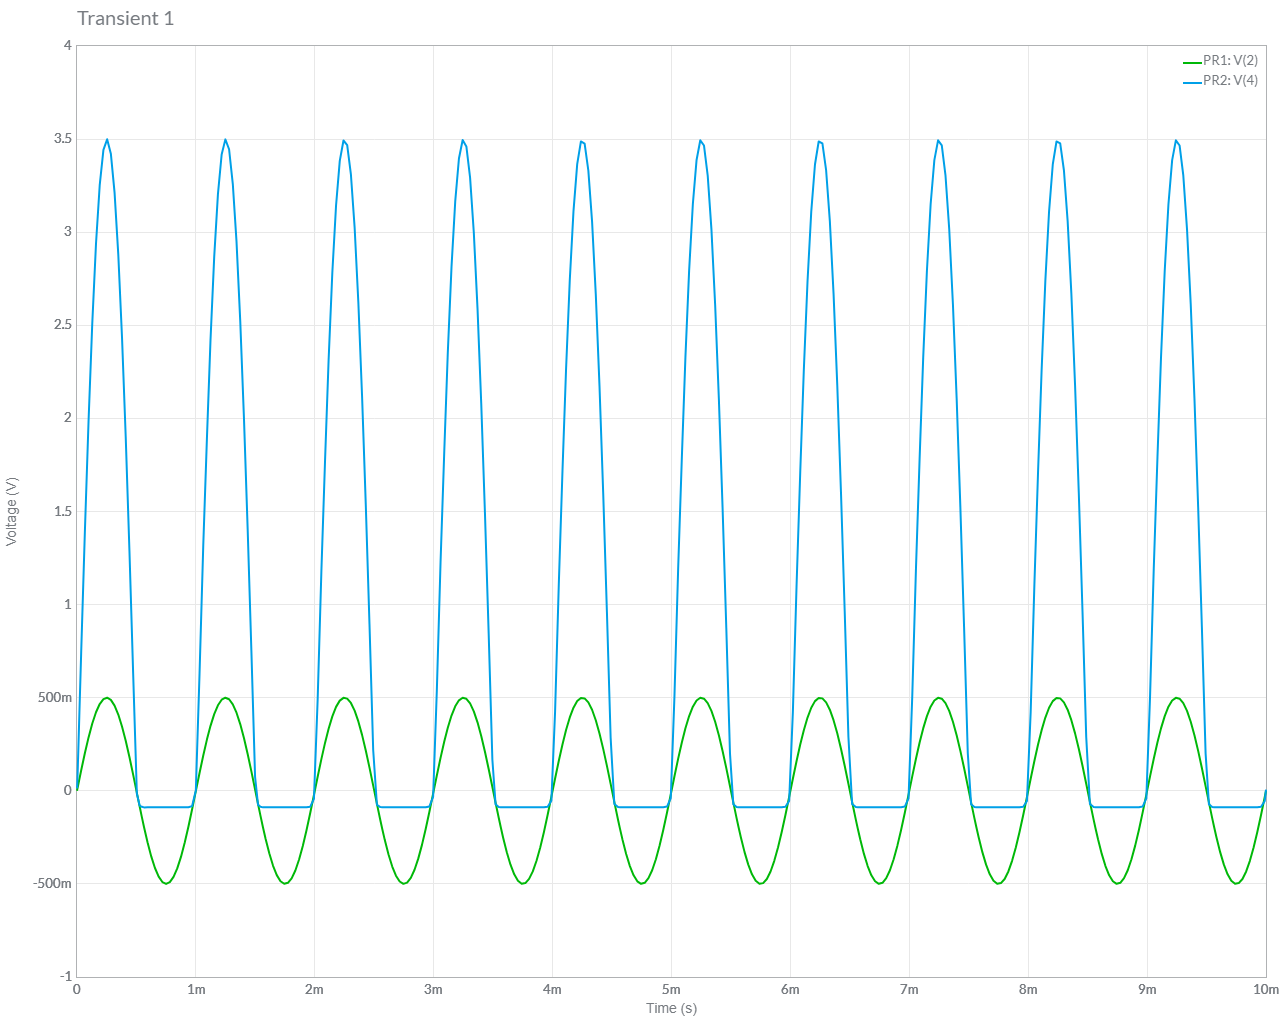Click the first green waveform trough at -500m

pyautogui.click(x=166, y=883)
